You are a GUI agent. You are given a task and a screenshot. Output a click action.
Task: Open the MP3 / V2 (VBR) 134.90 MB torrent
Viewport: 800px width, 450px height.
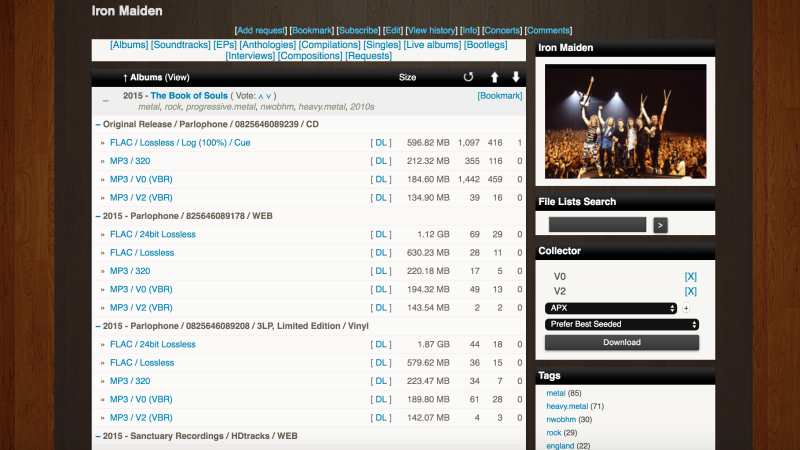tap(141, 198)
